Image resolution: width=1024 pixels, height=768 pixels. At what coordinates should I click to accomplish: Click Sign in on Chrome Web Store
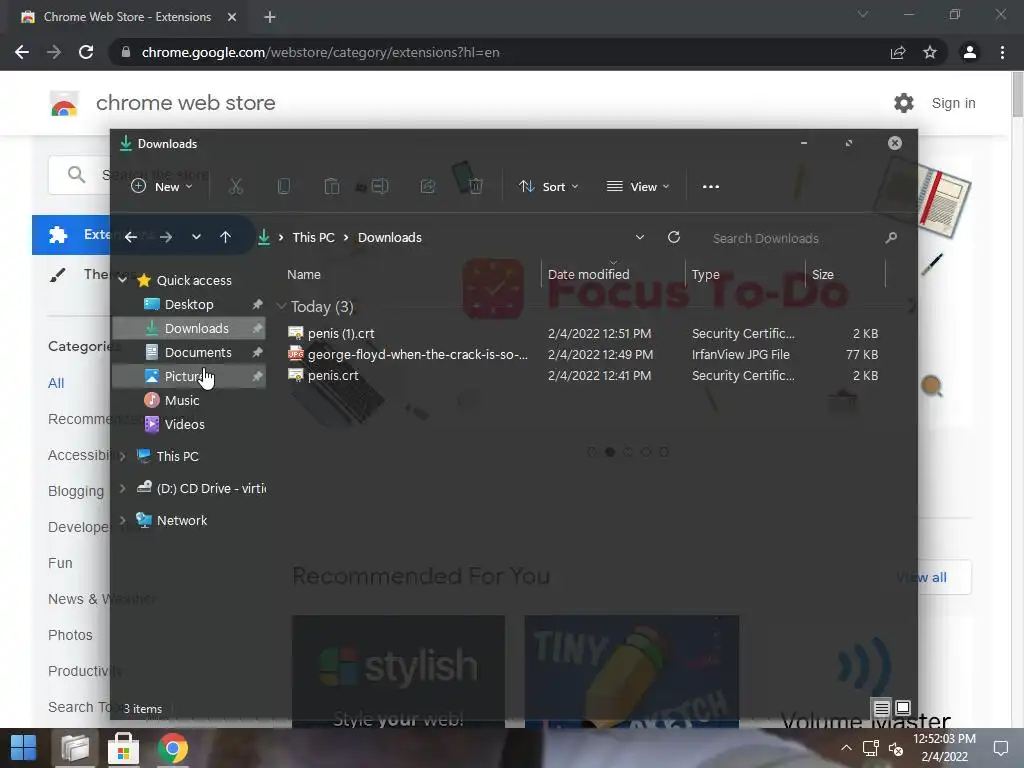point(953,103)
